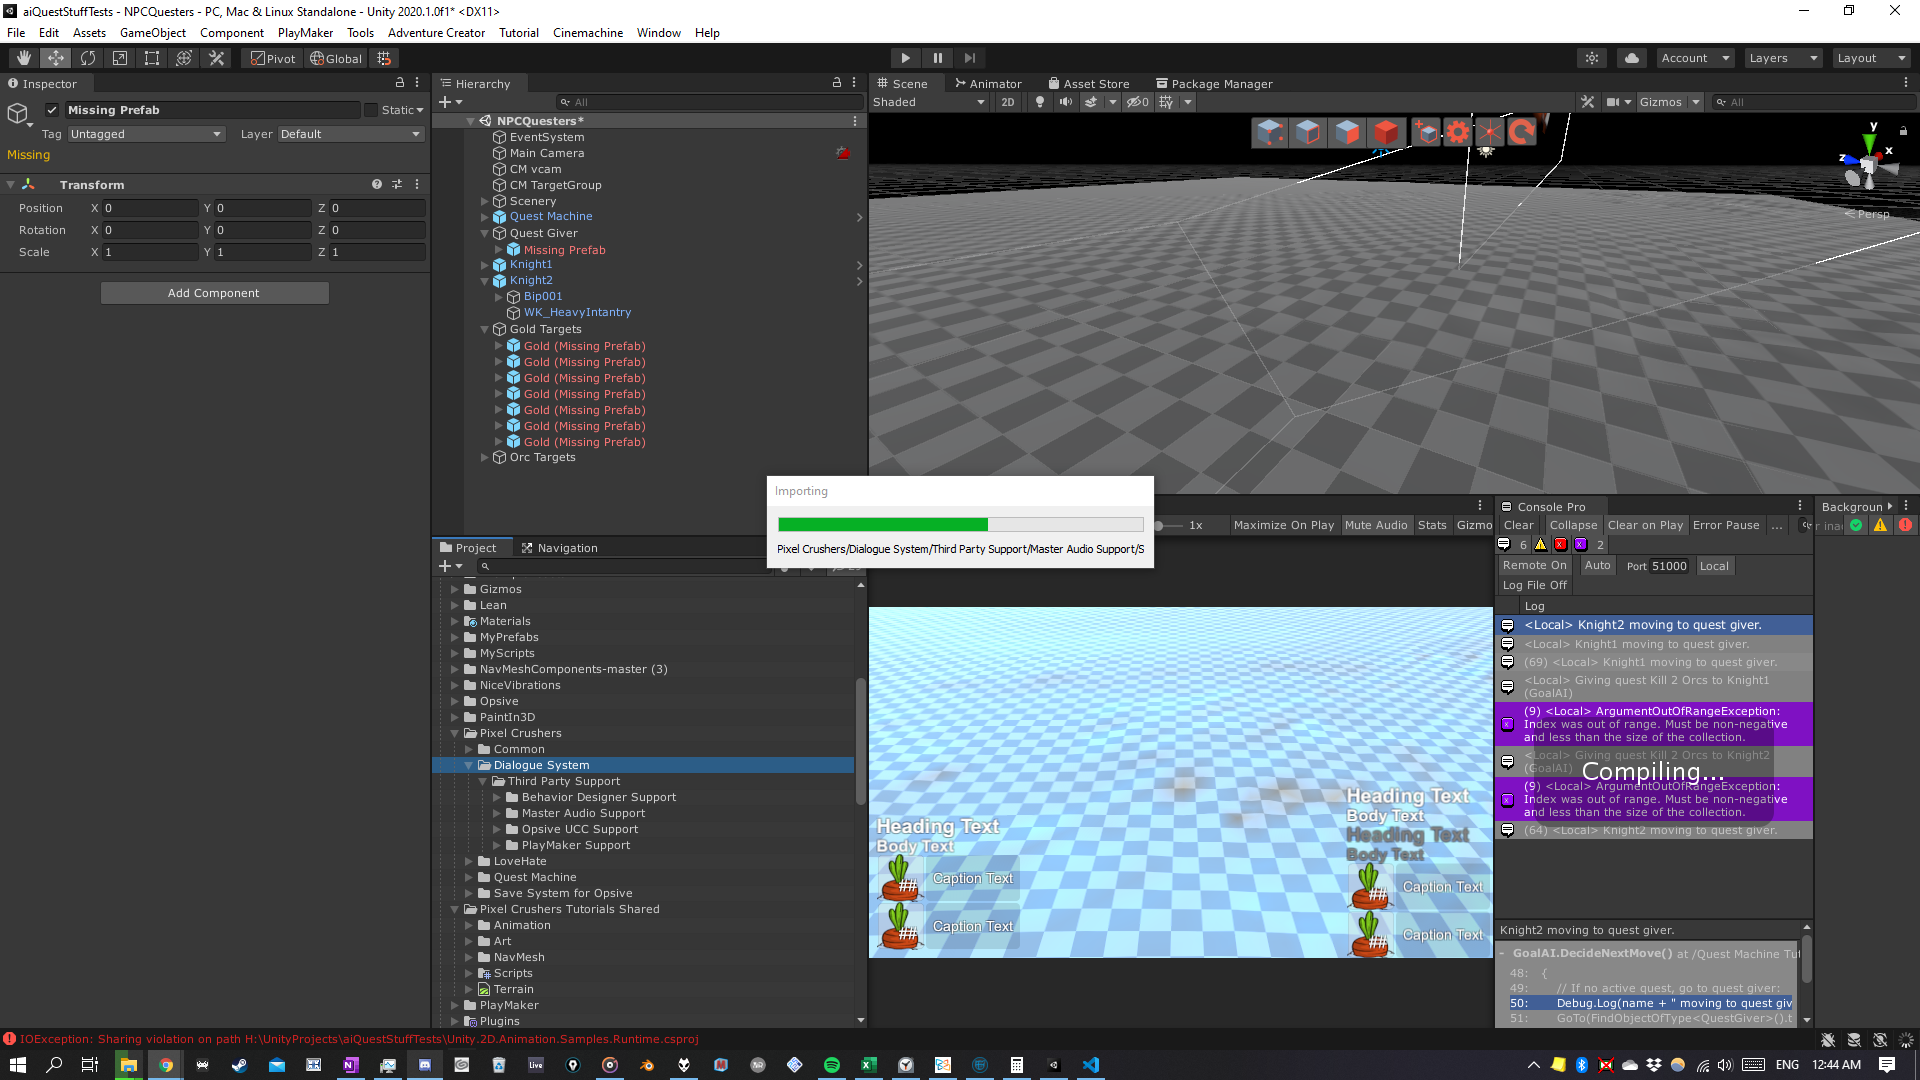This screenshot has width=1920, height=1080.
Task: Toggle scene audio speaker icon
Action: click(1066, 102)
